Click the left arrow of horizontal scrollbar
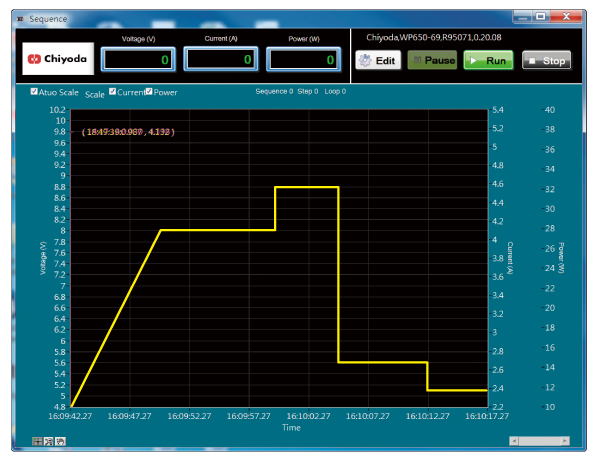 pos(513,440)
